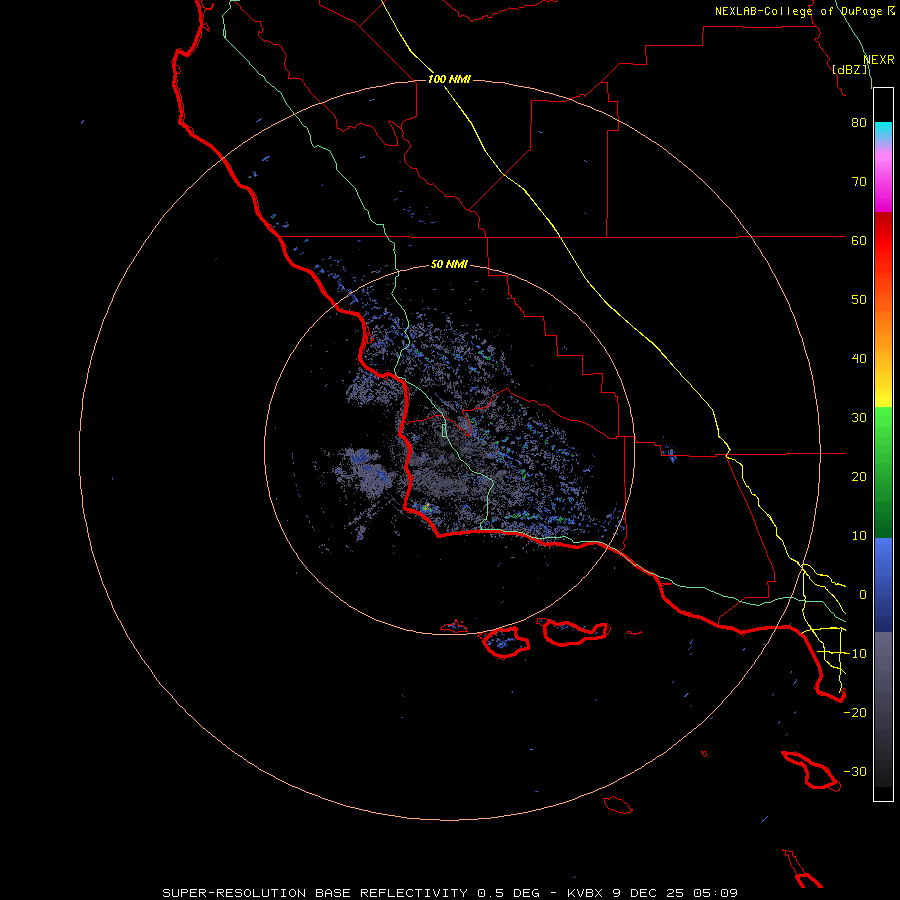Select the 10 value on the dBZ scale
900x900 pixels.
(x=859, y=536)
